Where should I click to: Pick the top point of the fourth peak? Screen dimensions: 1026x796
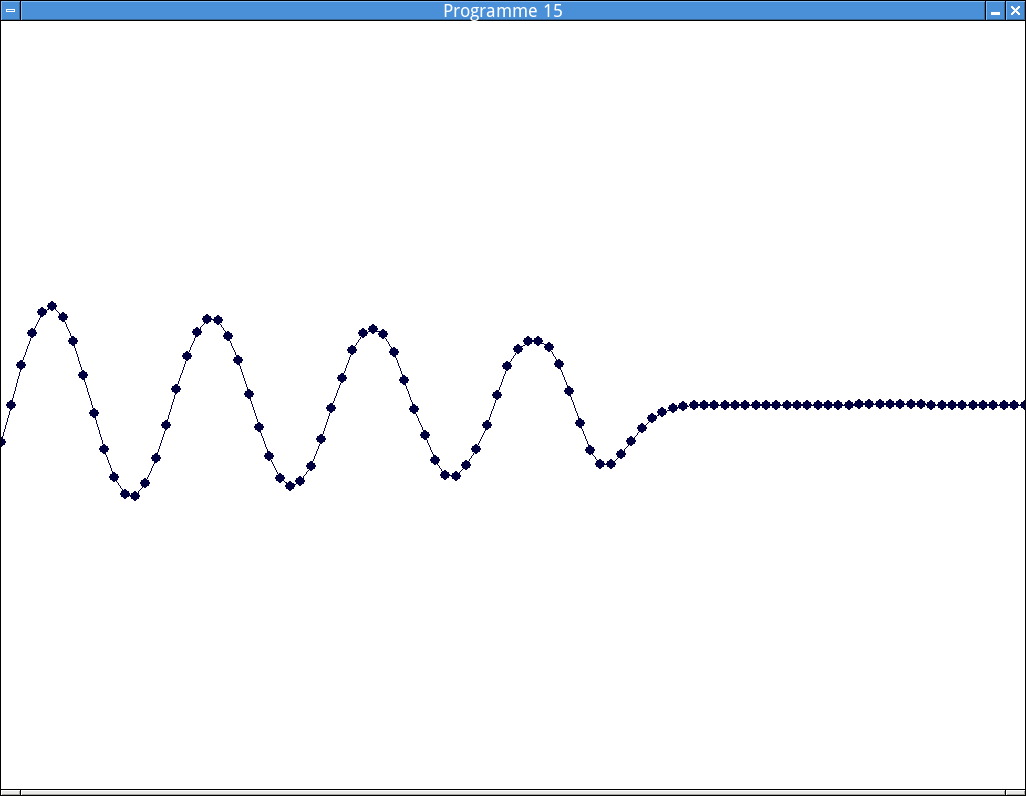538,341
